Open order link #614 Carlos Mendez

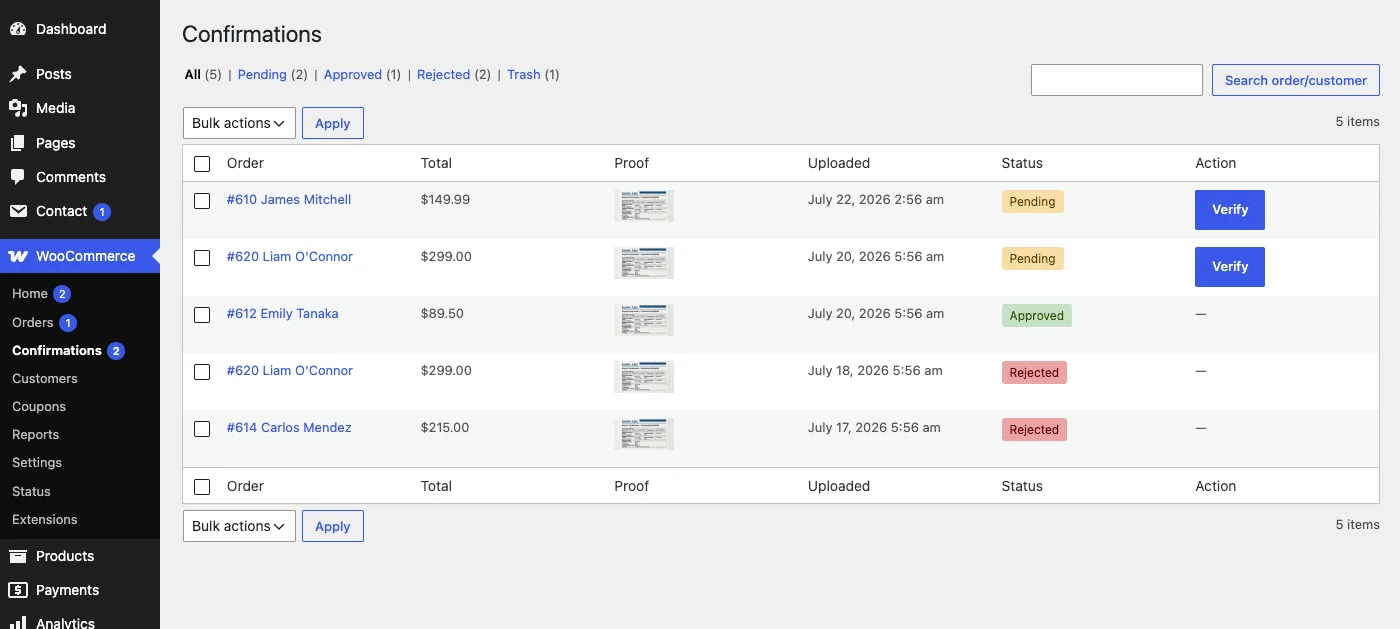[x=289, y=428]
